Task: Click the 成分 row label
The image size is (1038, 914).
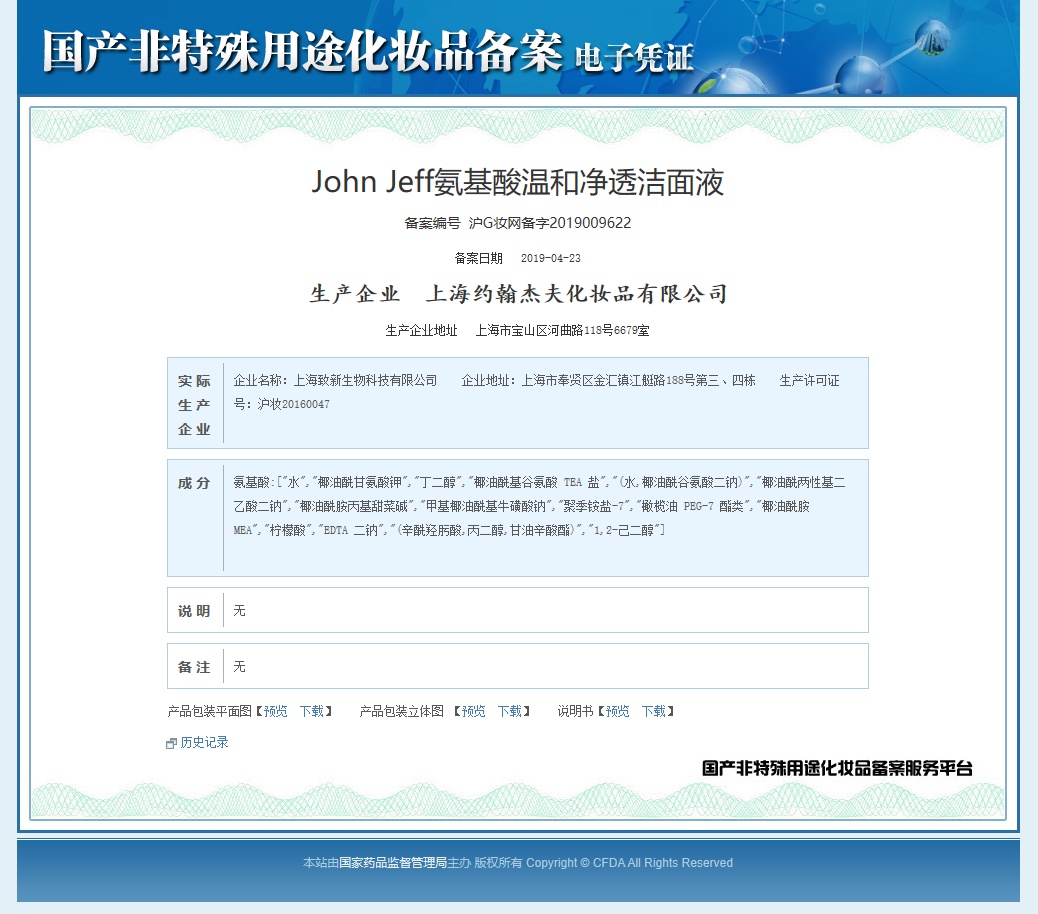Action: tap(194, 483)
